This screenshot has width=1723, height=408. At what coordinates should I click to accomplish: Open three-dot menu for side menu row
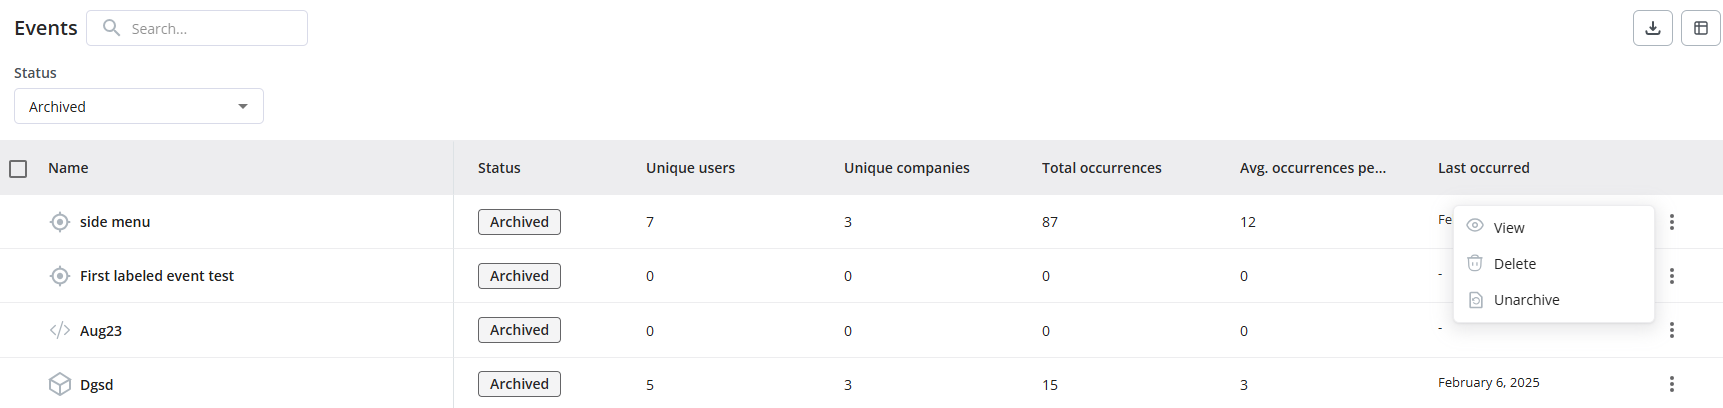pos(1672,222)
